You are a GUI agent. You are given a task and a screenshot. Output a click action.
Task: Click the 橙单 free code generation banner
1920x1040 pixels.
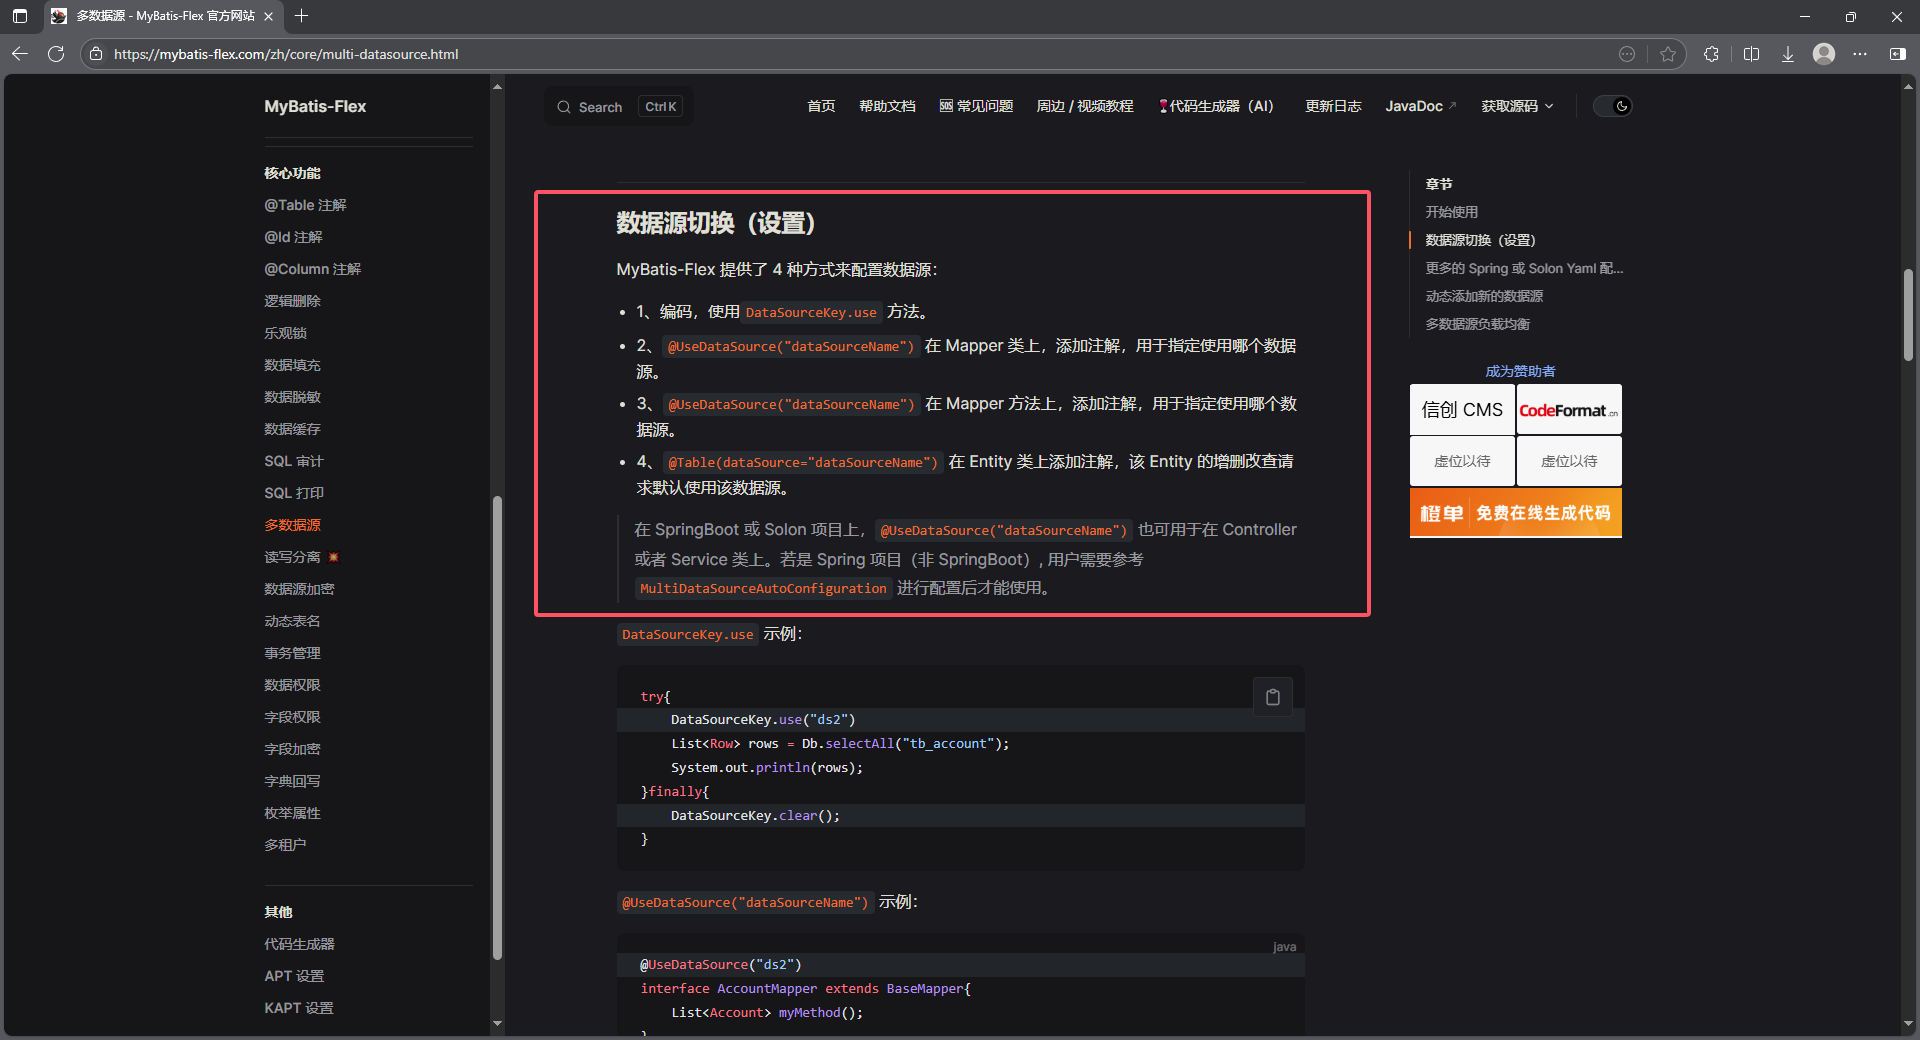1515,512
